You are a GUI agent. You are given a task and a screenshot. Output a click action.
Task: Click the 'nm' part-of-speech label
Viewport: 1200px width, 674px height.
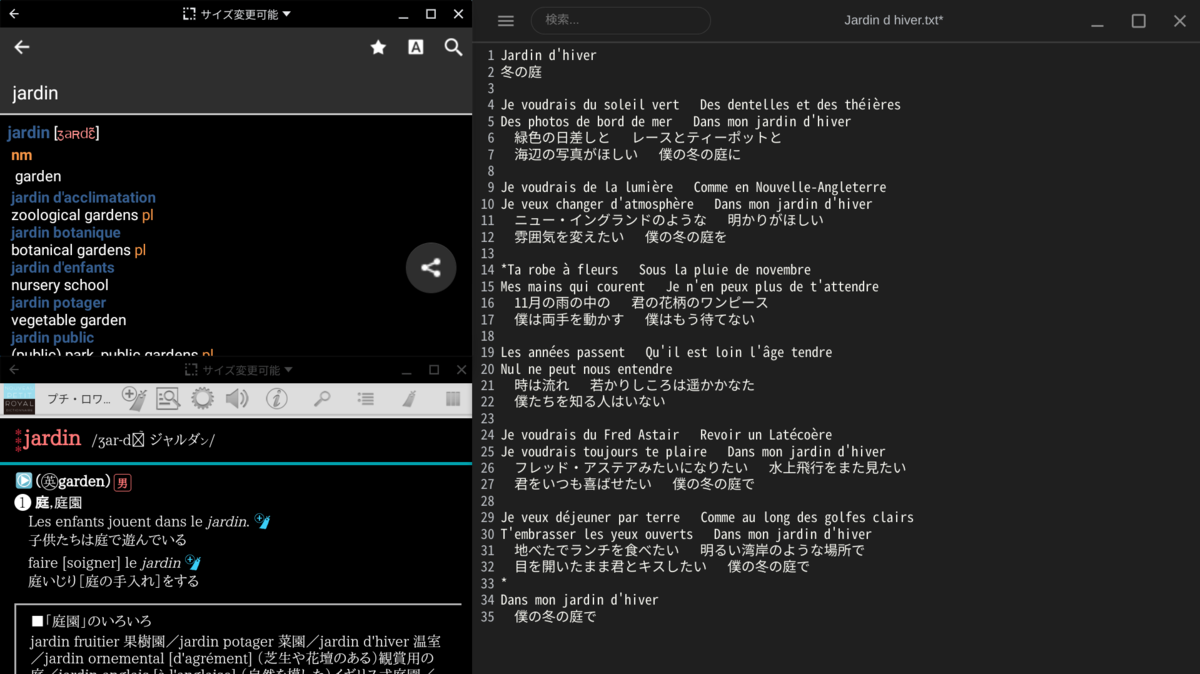point(21,155)
